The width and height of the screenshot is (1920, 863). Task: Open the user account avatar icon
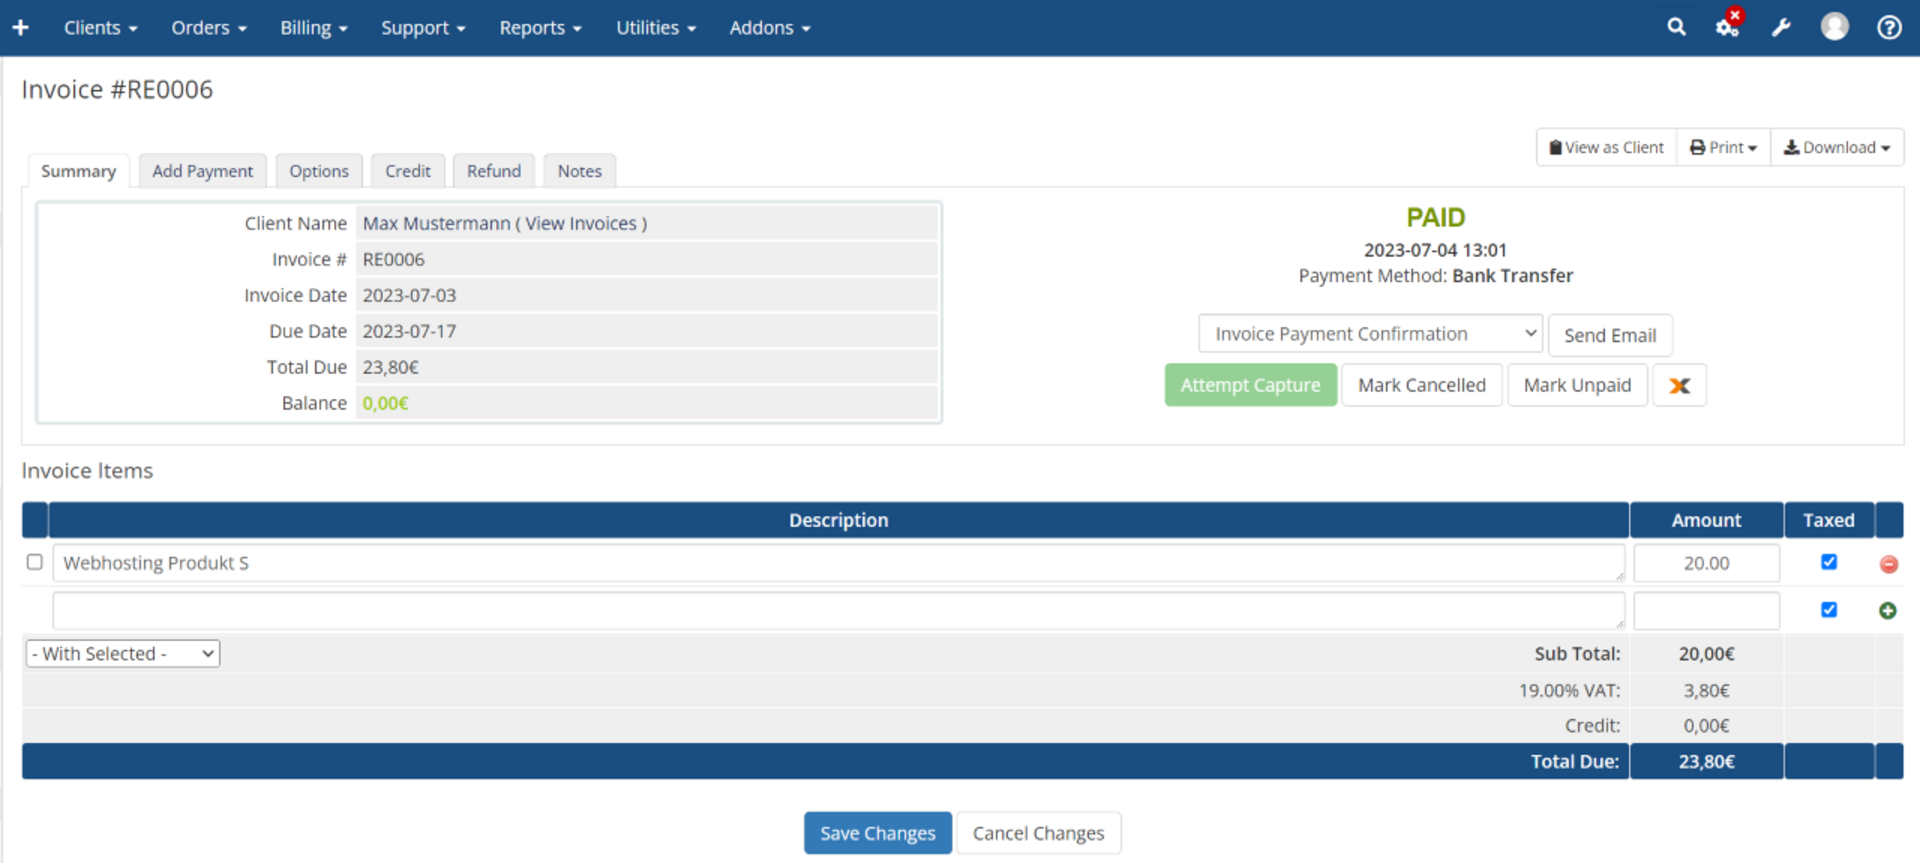coord(1834,27)
